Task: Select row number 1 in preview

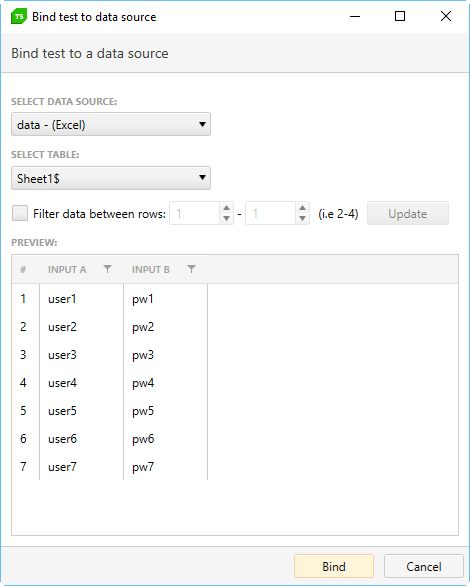Action: [x=23, y=299]
